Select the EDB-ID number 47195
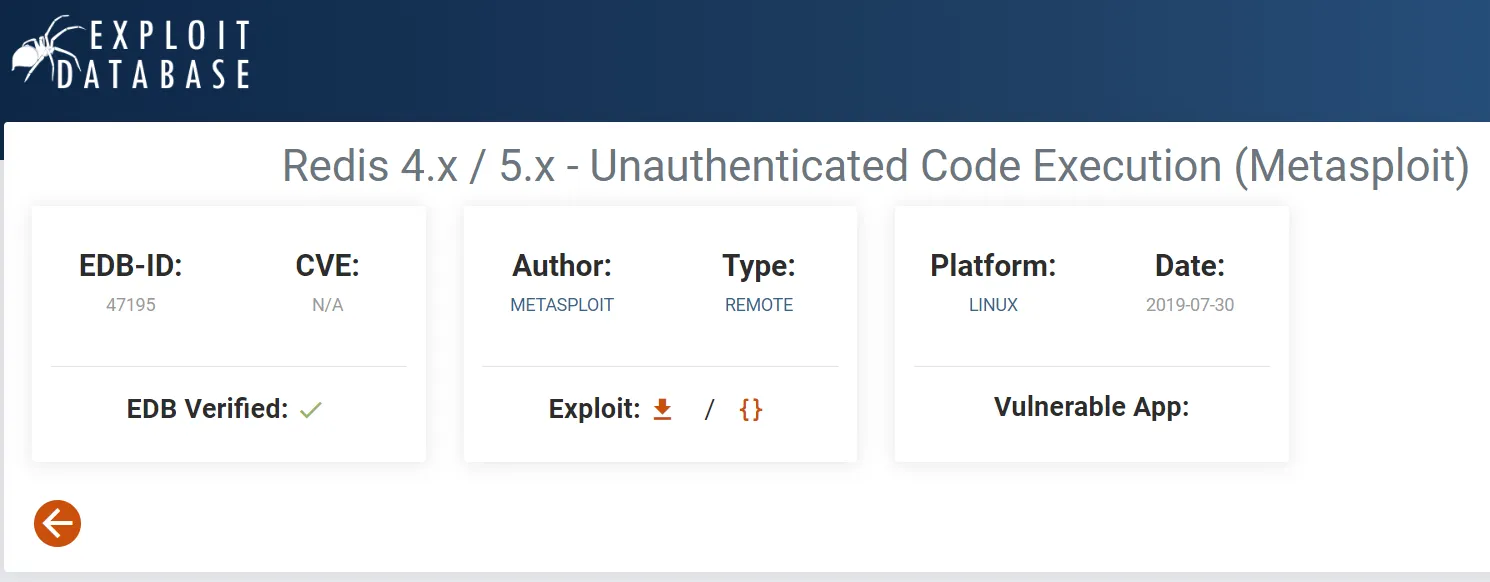 (x=131, y=305)
